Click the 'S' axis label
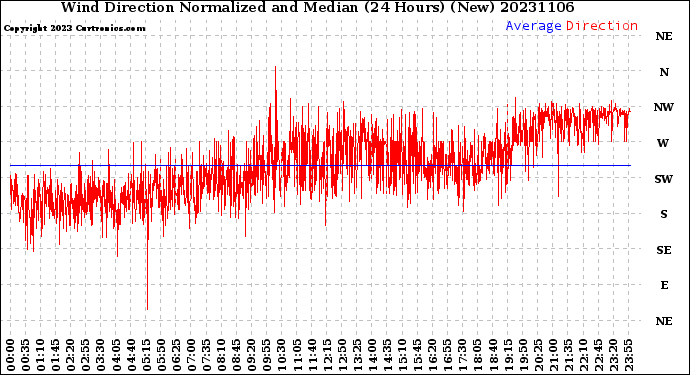690x375 pixels. 664,214
